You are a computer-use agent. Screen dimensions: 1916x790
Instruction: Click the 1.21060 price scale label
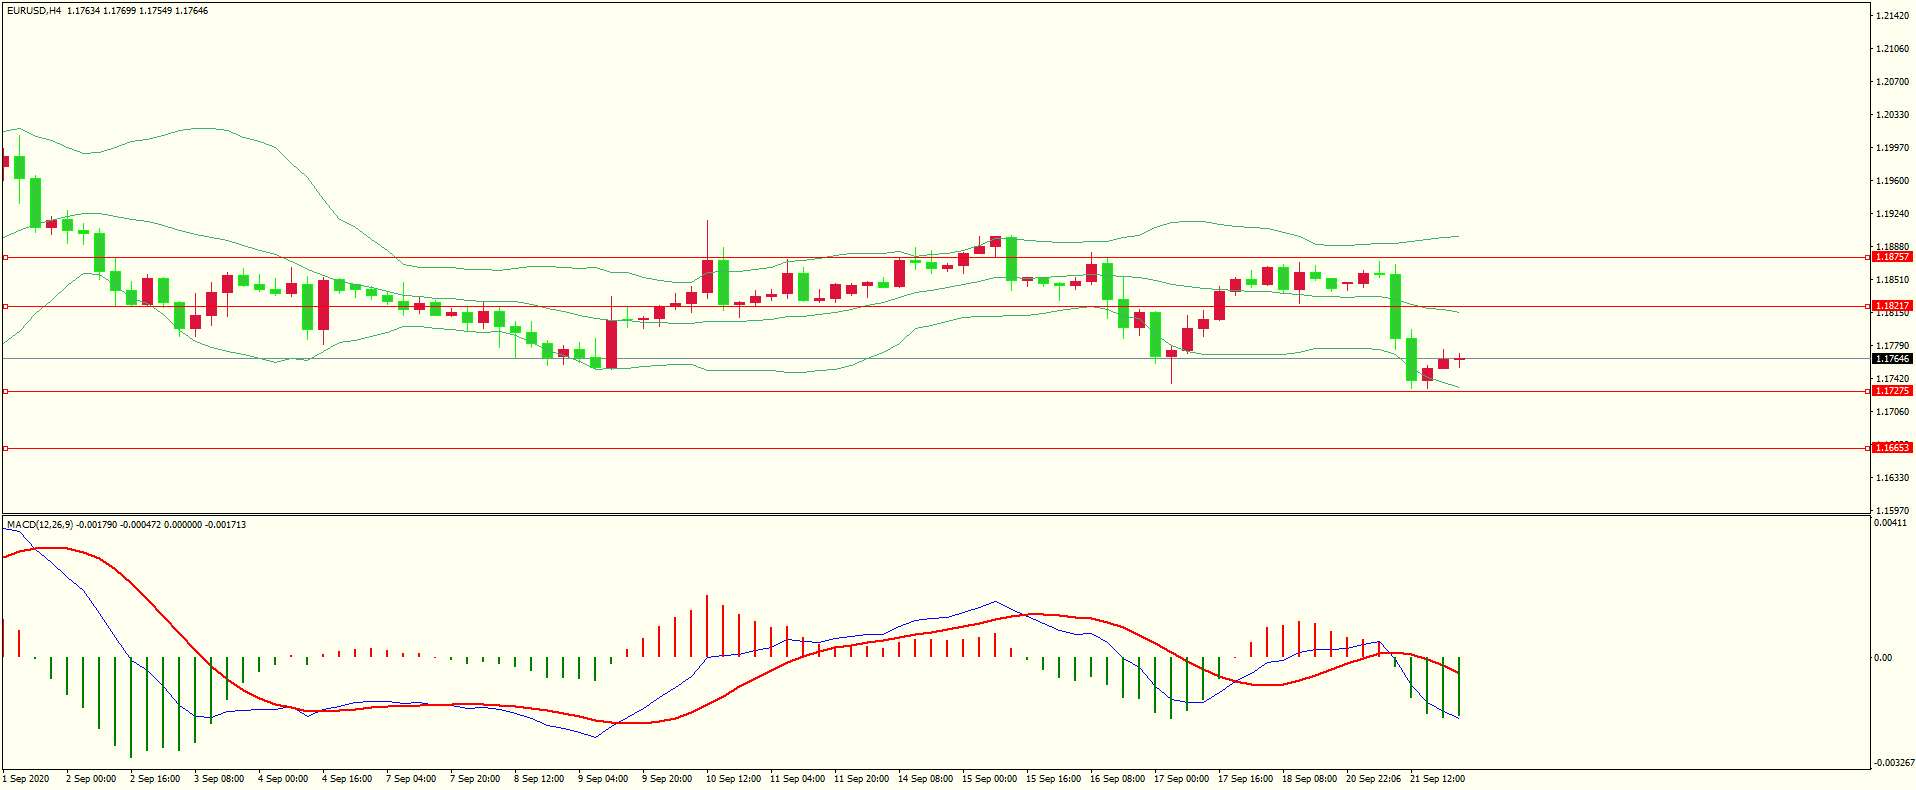(x=1893, y=49)
